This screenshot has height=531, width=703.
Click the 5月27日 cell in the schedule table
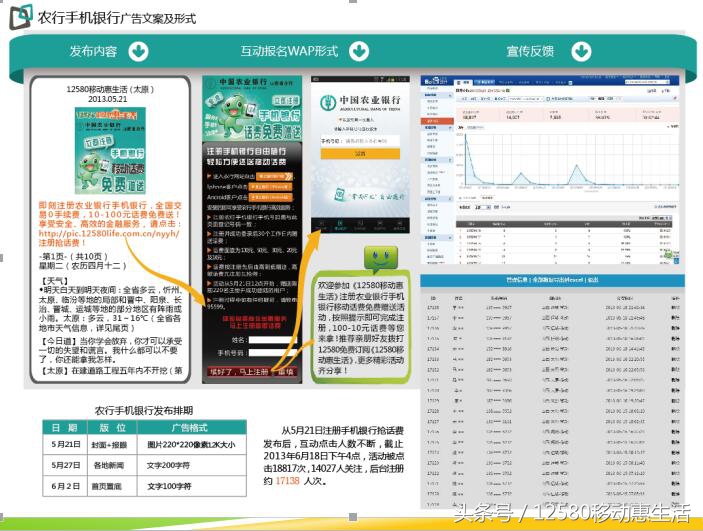tap(66, 465)
